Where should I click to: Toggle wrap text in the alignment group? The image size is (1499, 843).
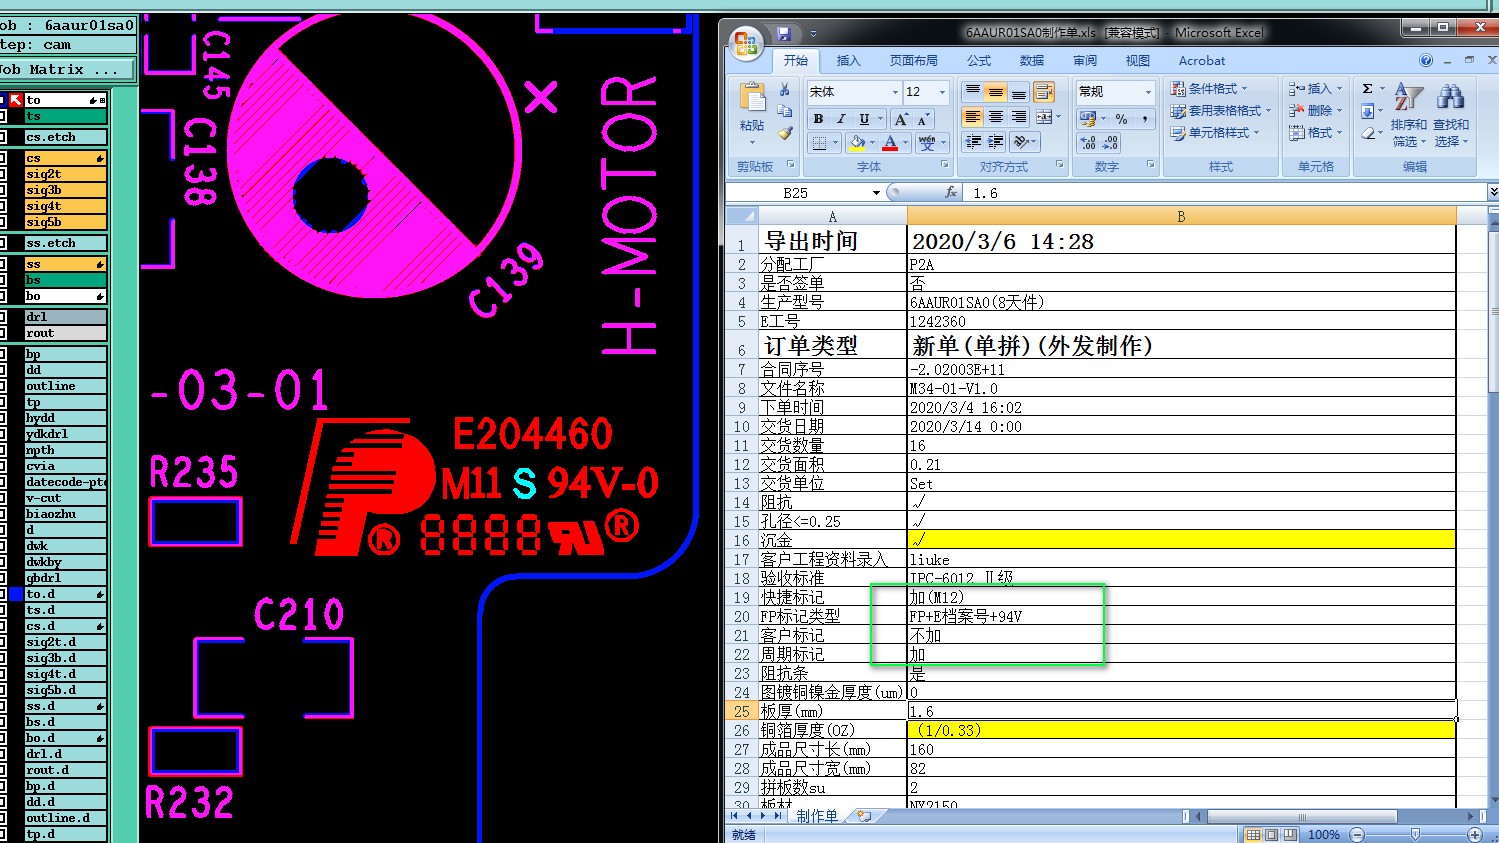pyautogui.click(x=1044, y=92)
